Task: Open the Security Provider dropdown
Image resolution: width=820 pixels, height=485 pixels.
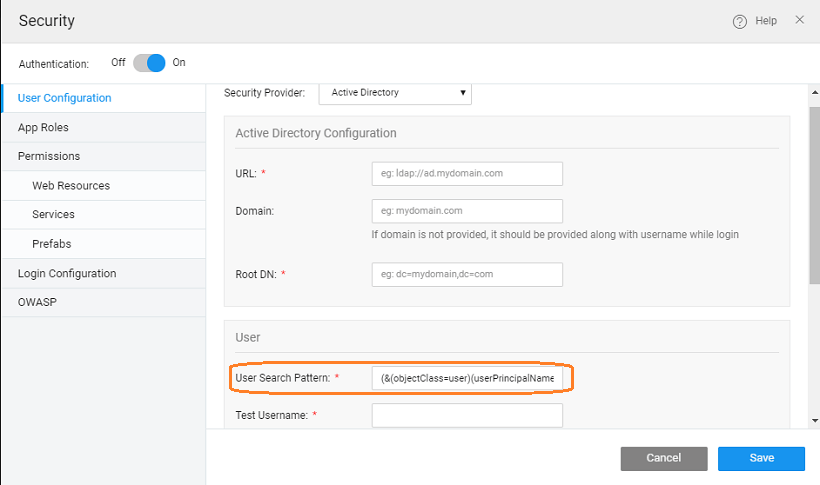Action: click(x=395, y=93)
